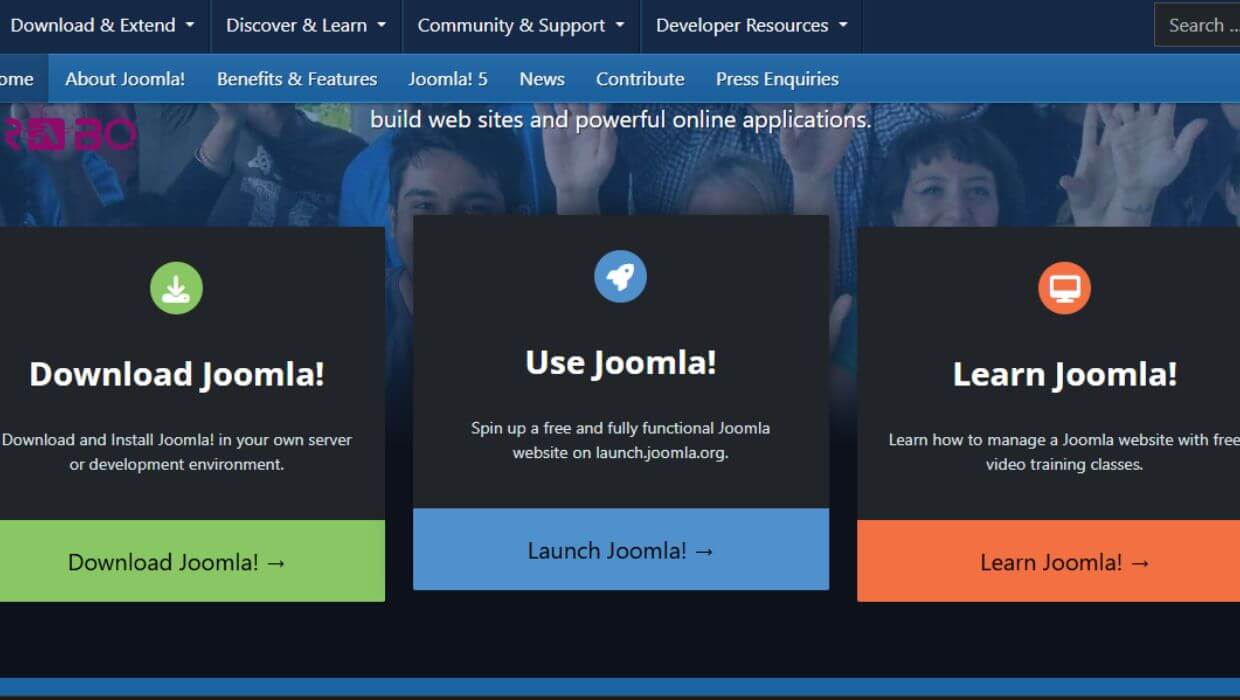Image resolution: width=1240 pixels, height=700 pixels.
Task: Click the 'Download and Install Joomla!' description
Action: (177, 452)
